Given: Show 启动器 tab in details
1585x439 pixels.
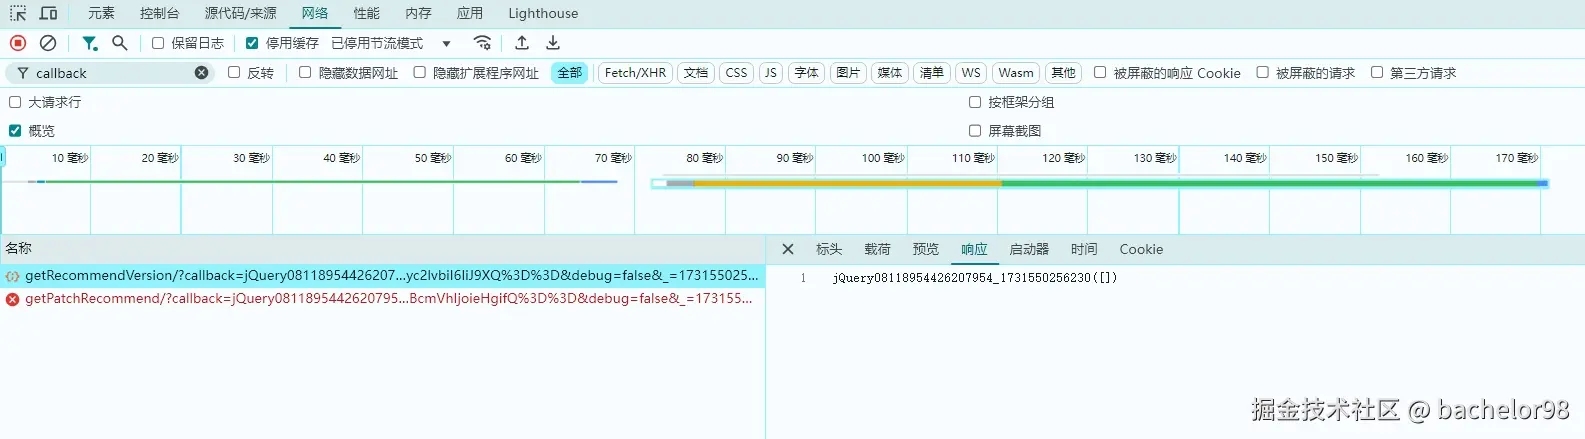Looking at the screenshot, I should pyautogui.click(x=1029, y=249).
